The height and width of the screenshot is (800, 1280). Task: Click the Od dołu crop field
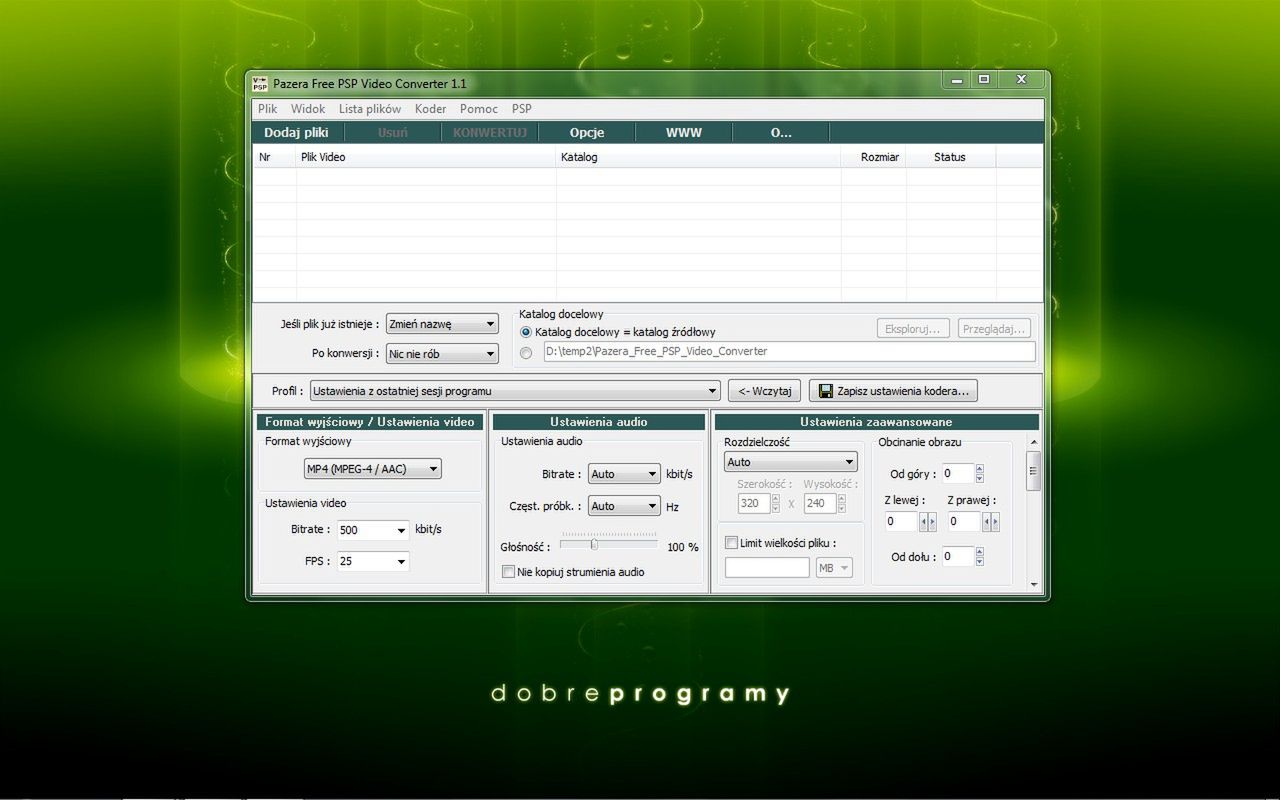tap(957, 557)
